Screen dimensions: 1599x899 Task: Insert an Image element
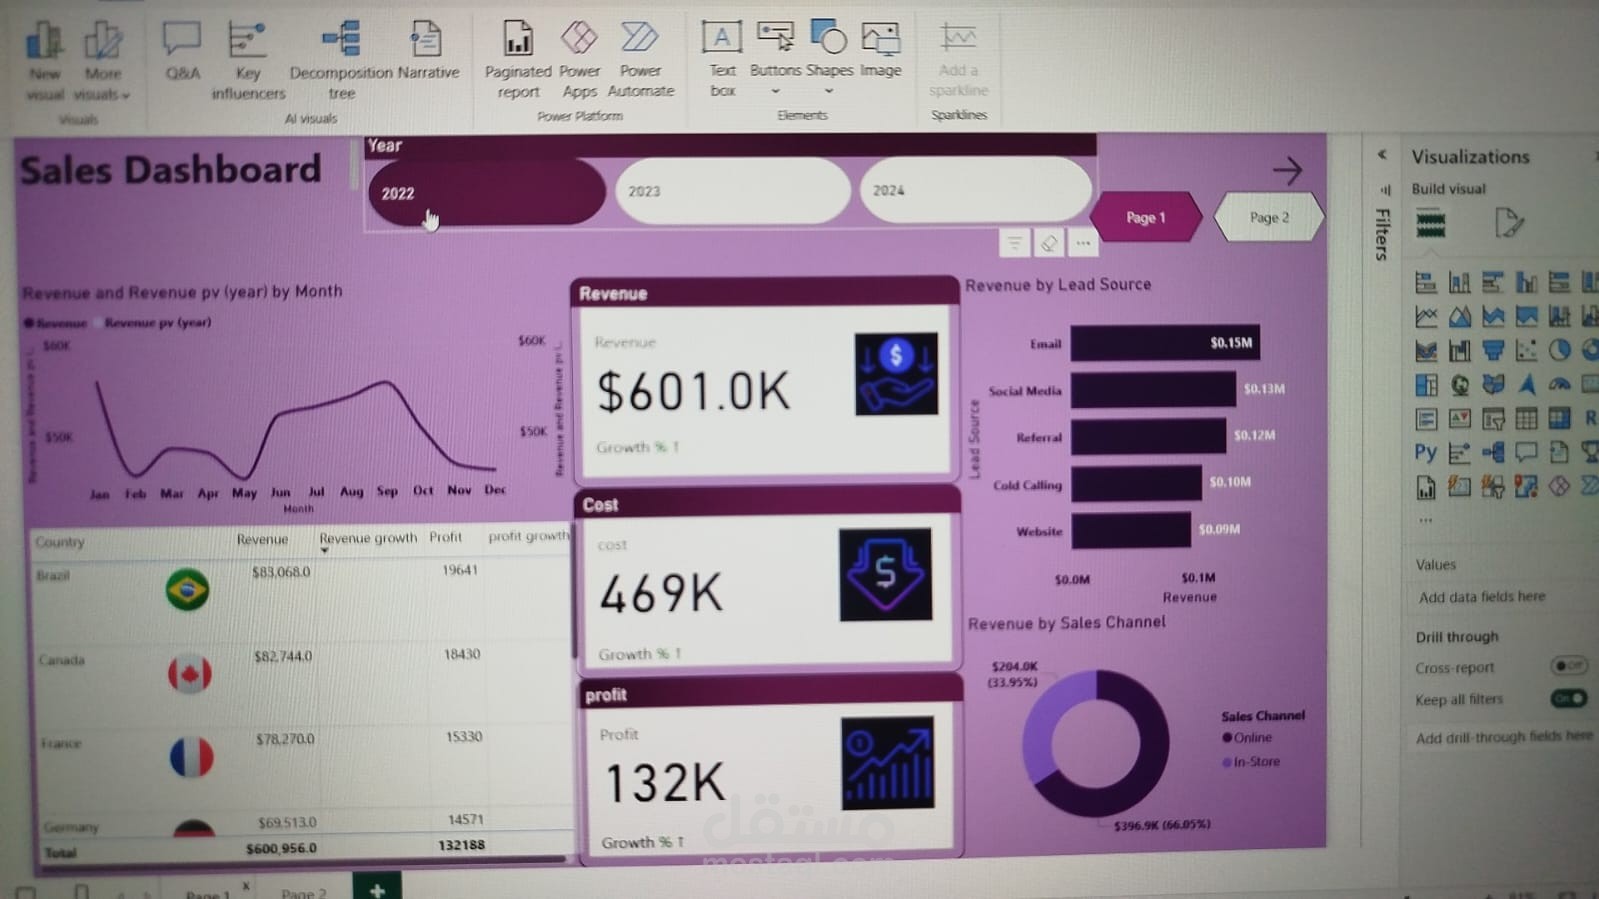(x=880, y=50)
